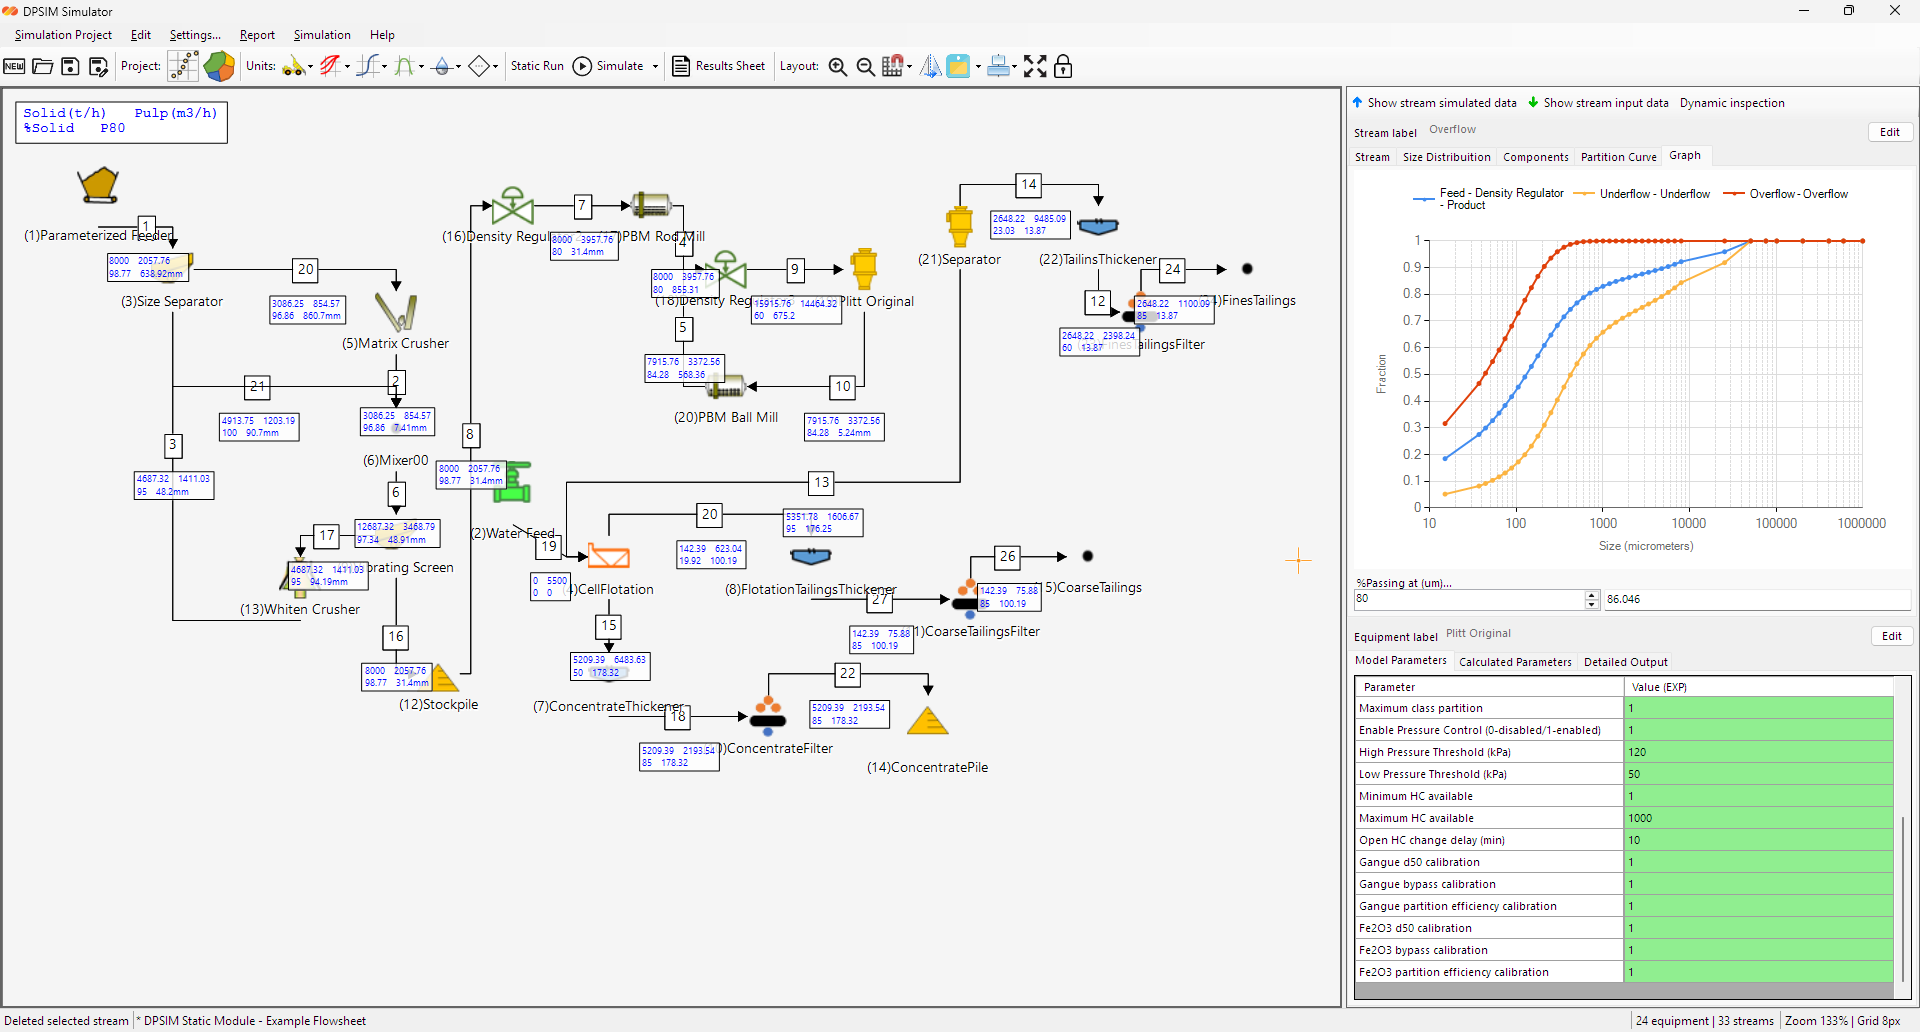The width and height of the screenshot is (1920, 1032).
Task: Click the yellow loader units icon
Action: click(293, 66)
